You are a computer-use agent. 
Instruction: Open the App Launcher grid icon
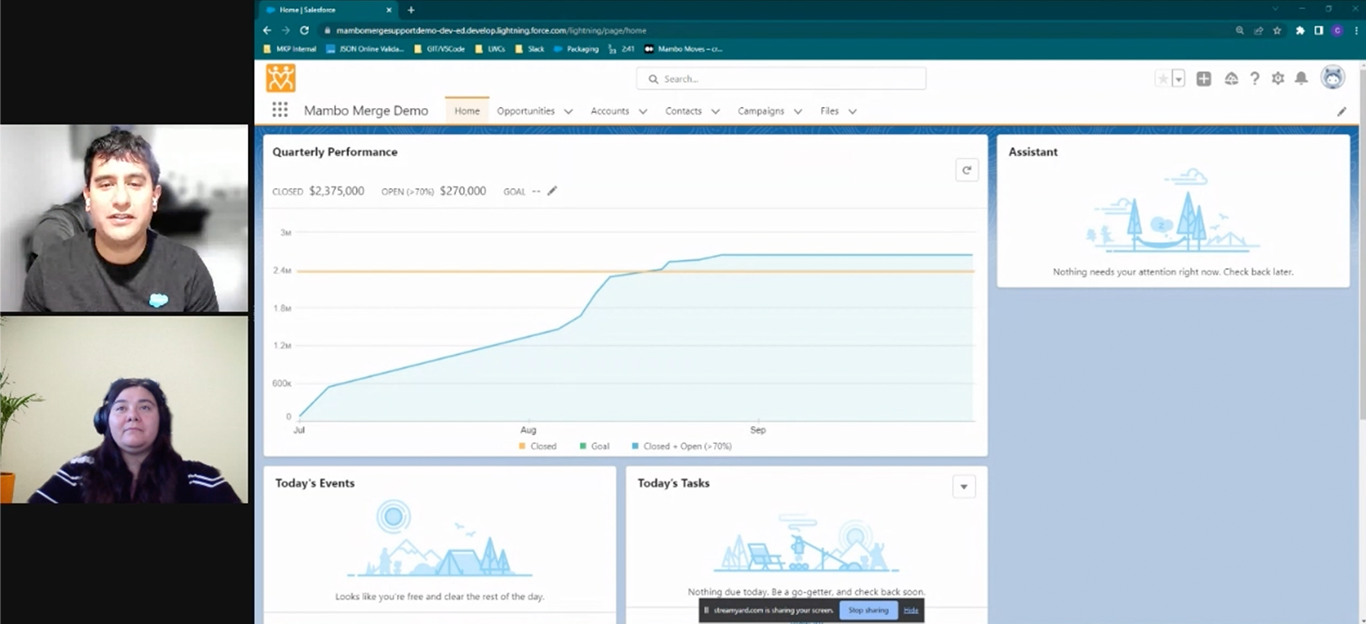coord(280,111)
